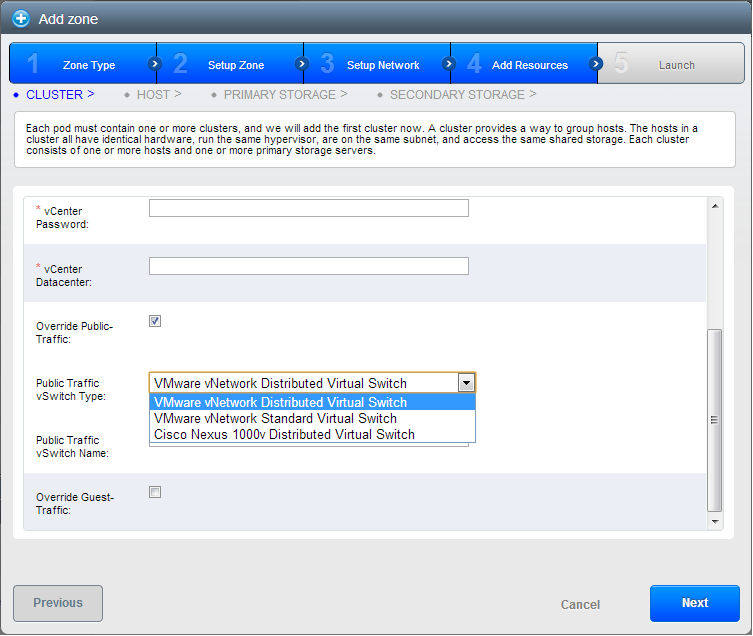
Task: Click the form's vertical scrollbar thumb
Action: [x=714, y=420]
